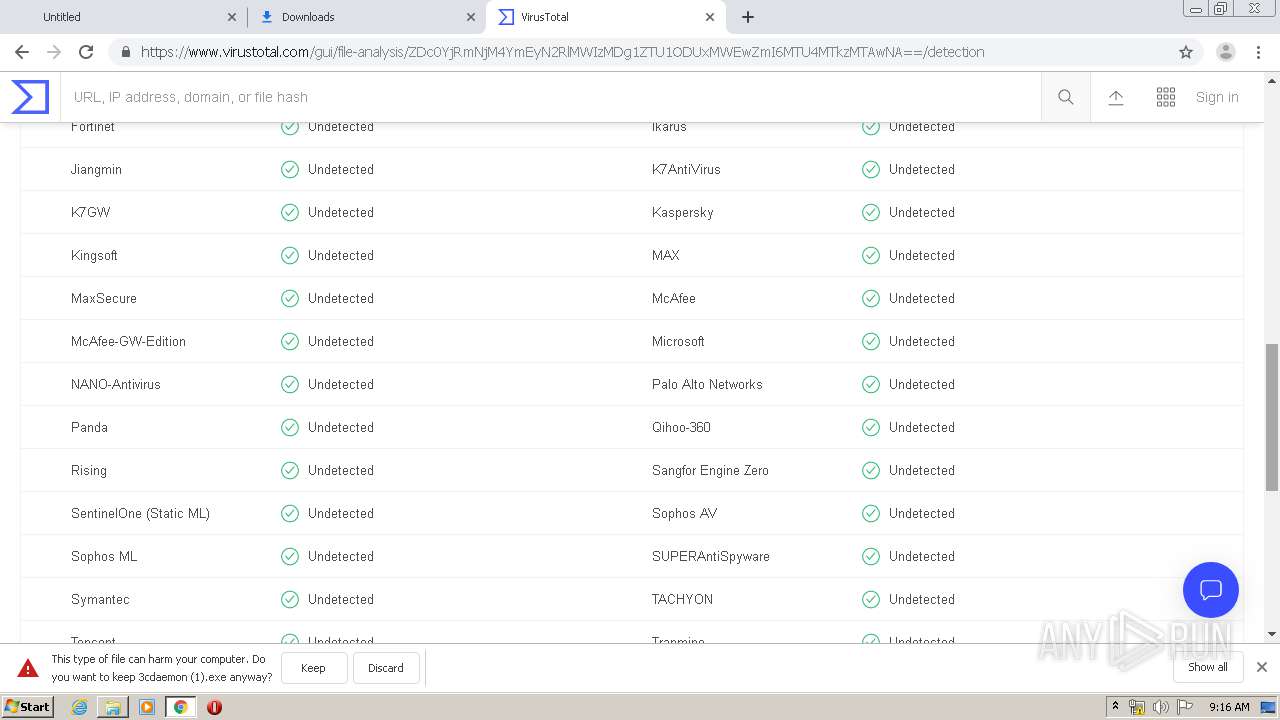Discard the 3cdaemon download
Image resolution: width=1280 pixels, height=720 pixels.
385,668
